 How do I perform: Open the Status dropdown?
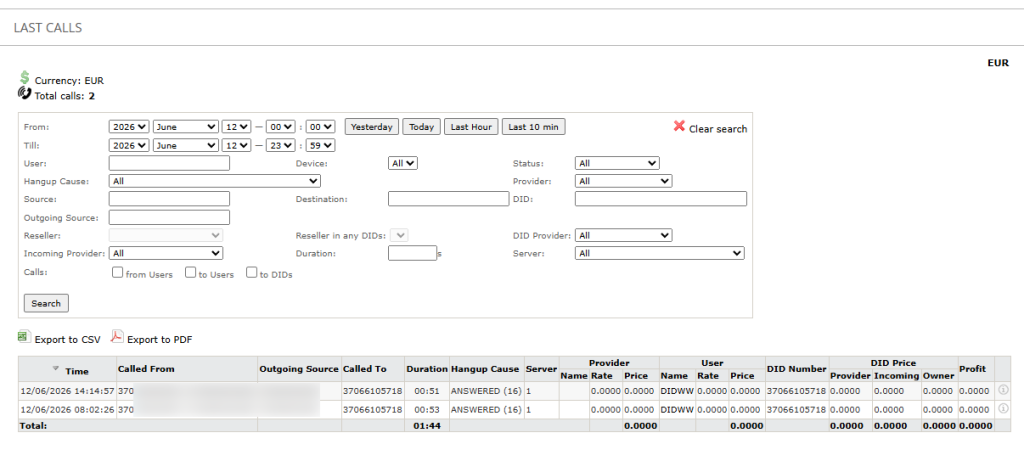pos(617,163)
